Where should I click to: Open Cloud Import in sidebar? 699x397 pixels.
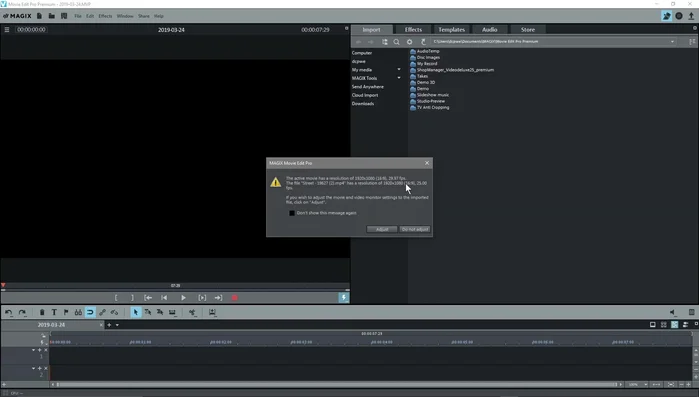[365, 95]
